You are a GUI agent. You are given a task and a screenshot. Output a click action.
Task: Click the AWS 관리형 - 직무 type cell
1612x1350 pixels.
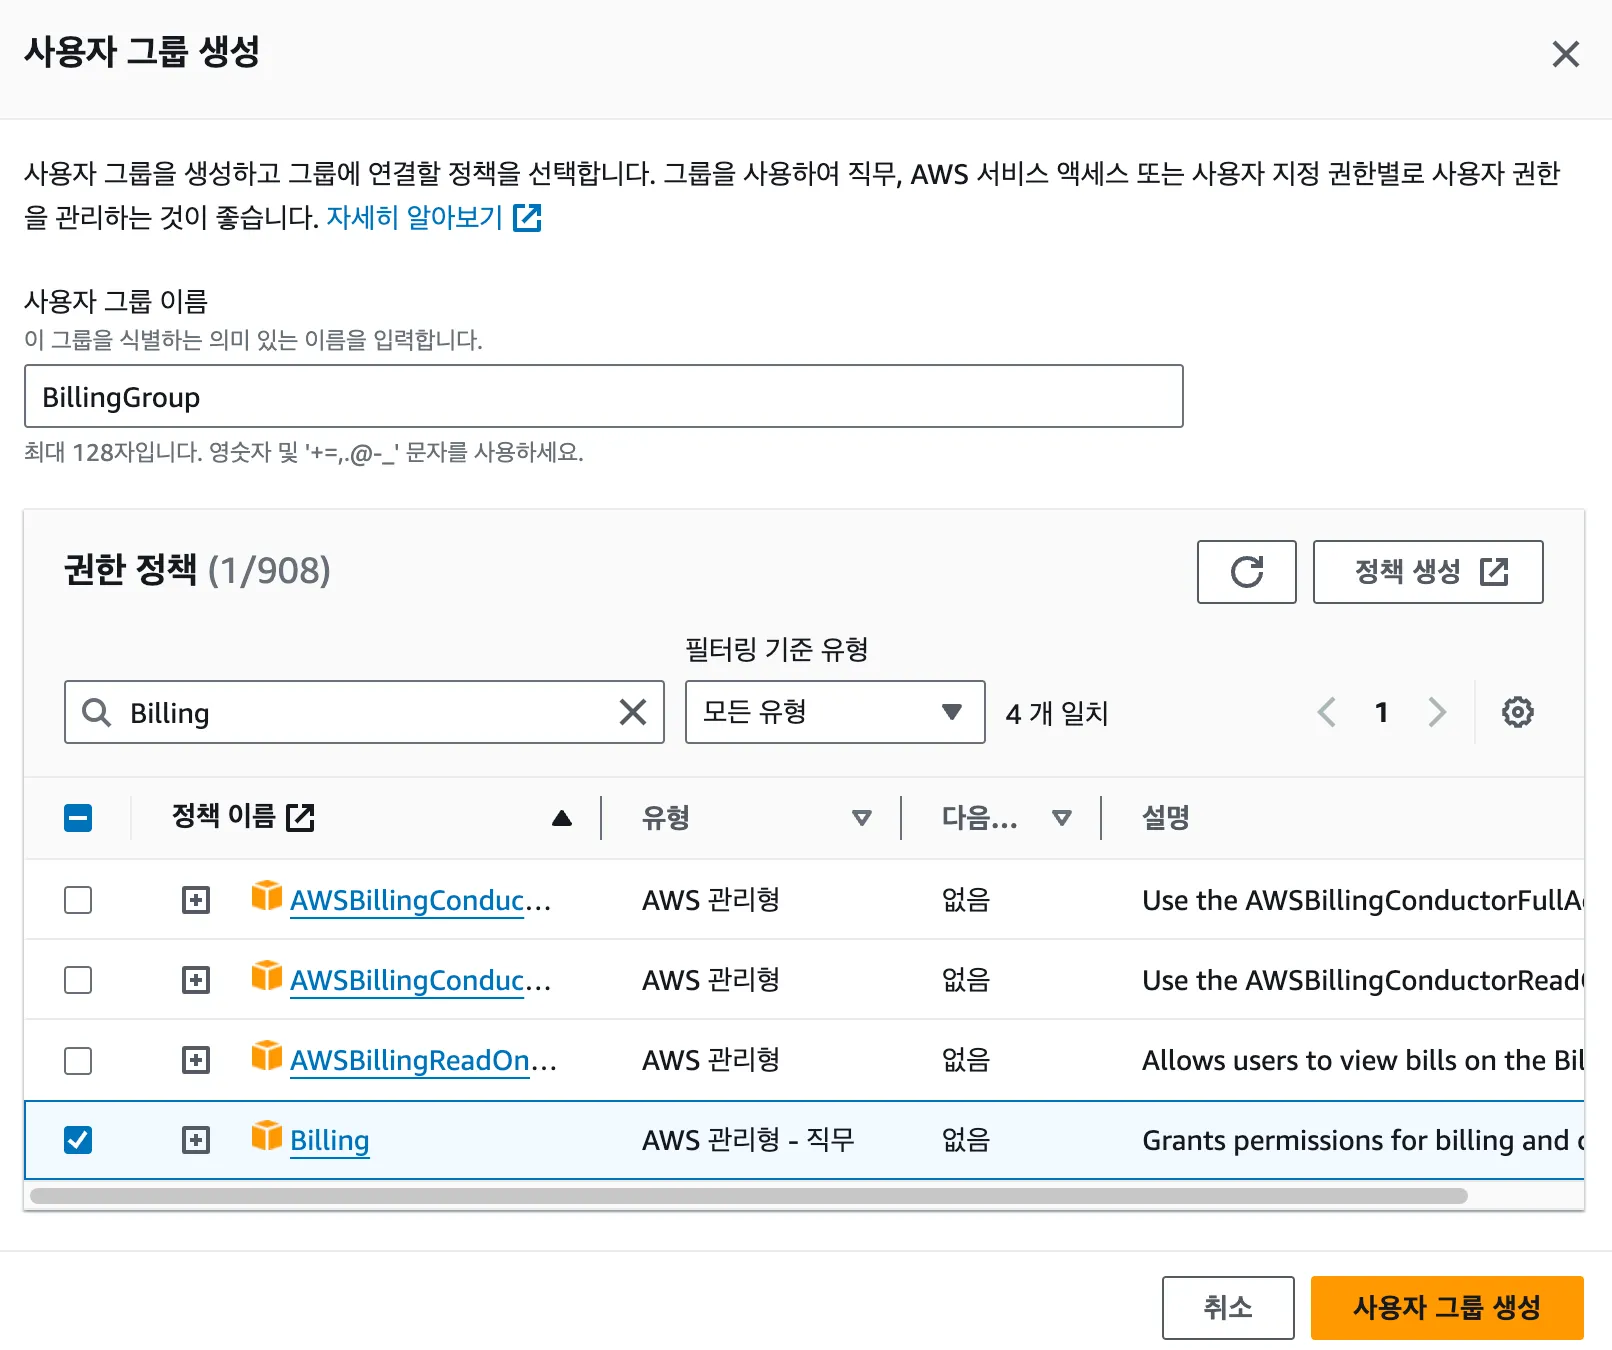748,1140
